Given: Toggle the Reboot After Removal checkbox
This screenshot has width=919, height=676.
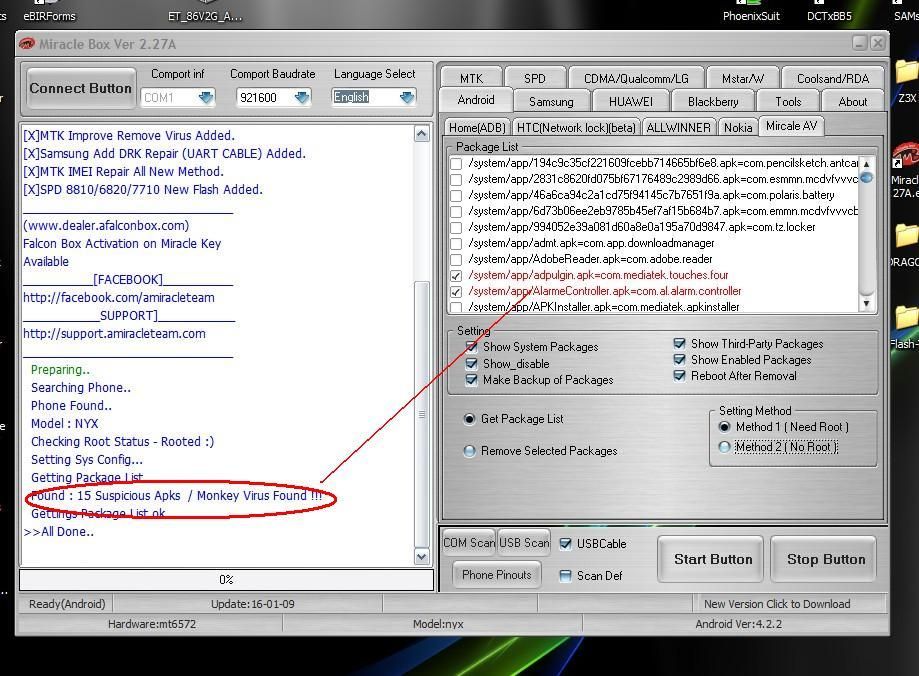Looking at the screenshot, I should click(680, 376).
